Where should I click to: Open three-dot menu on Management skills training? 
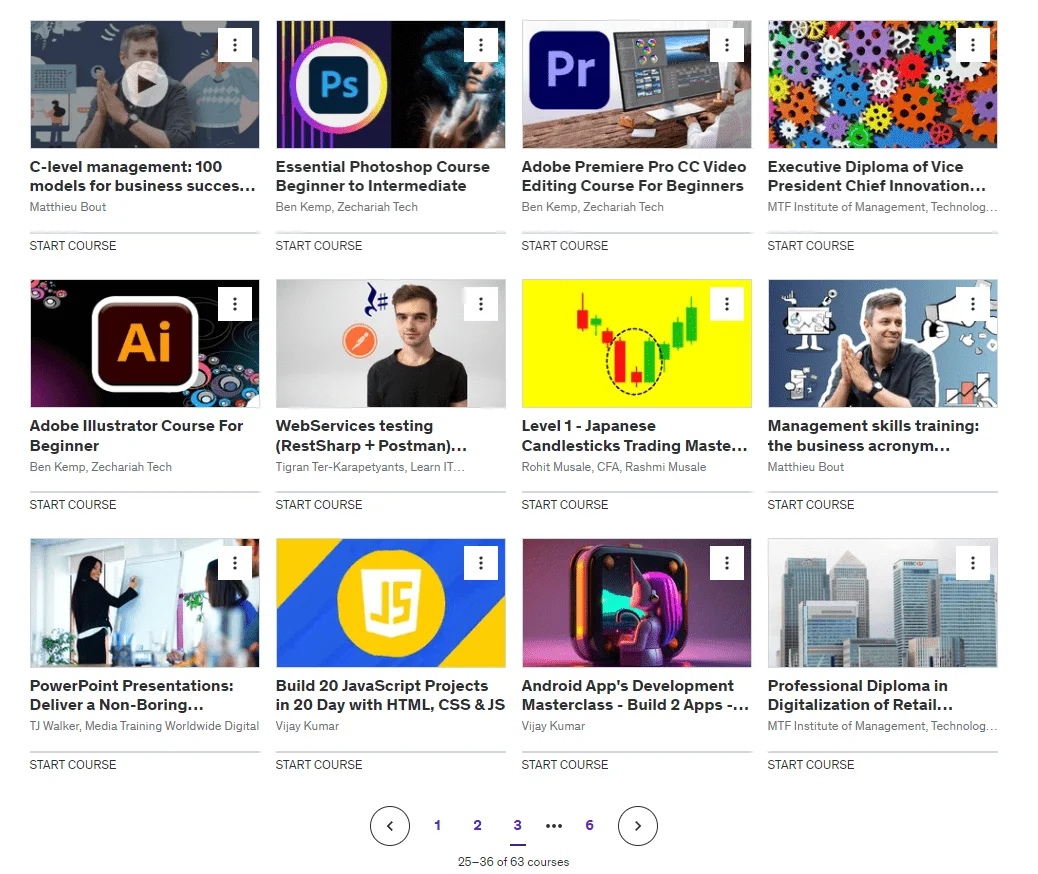[972, 304]
